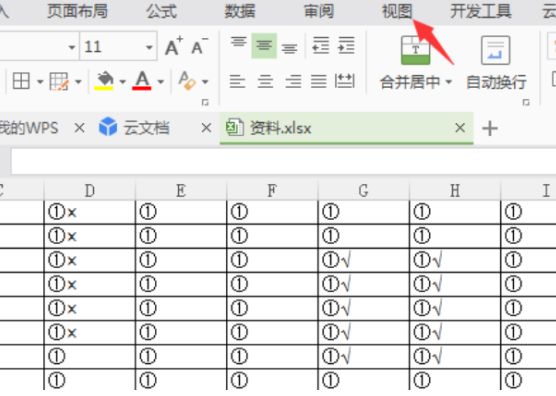The image size is (556, 396).
Task: Apply yellow fill color bucket
Action: click(104, 81)
